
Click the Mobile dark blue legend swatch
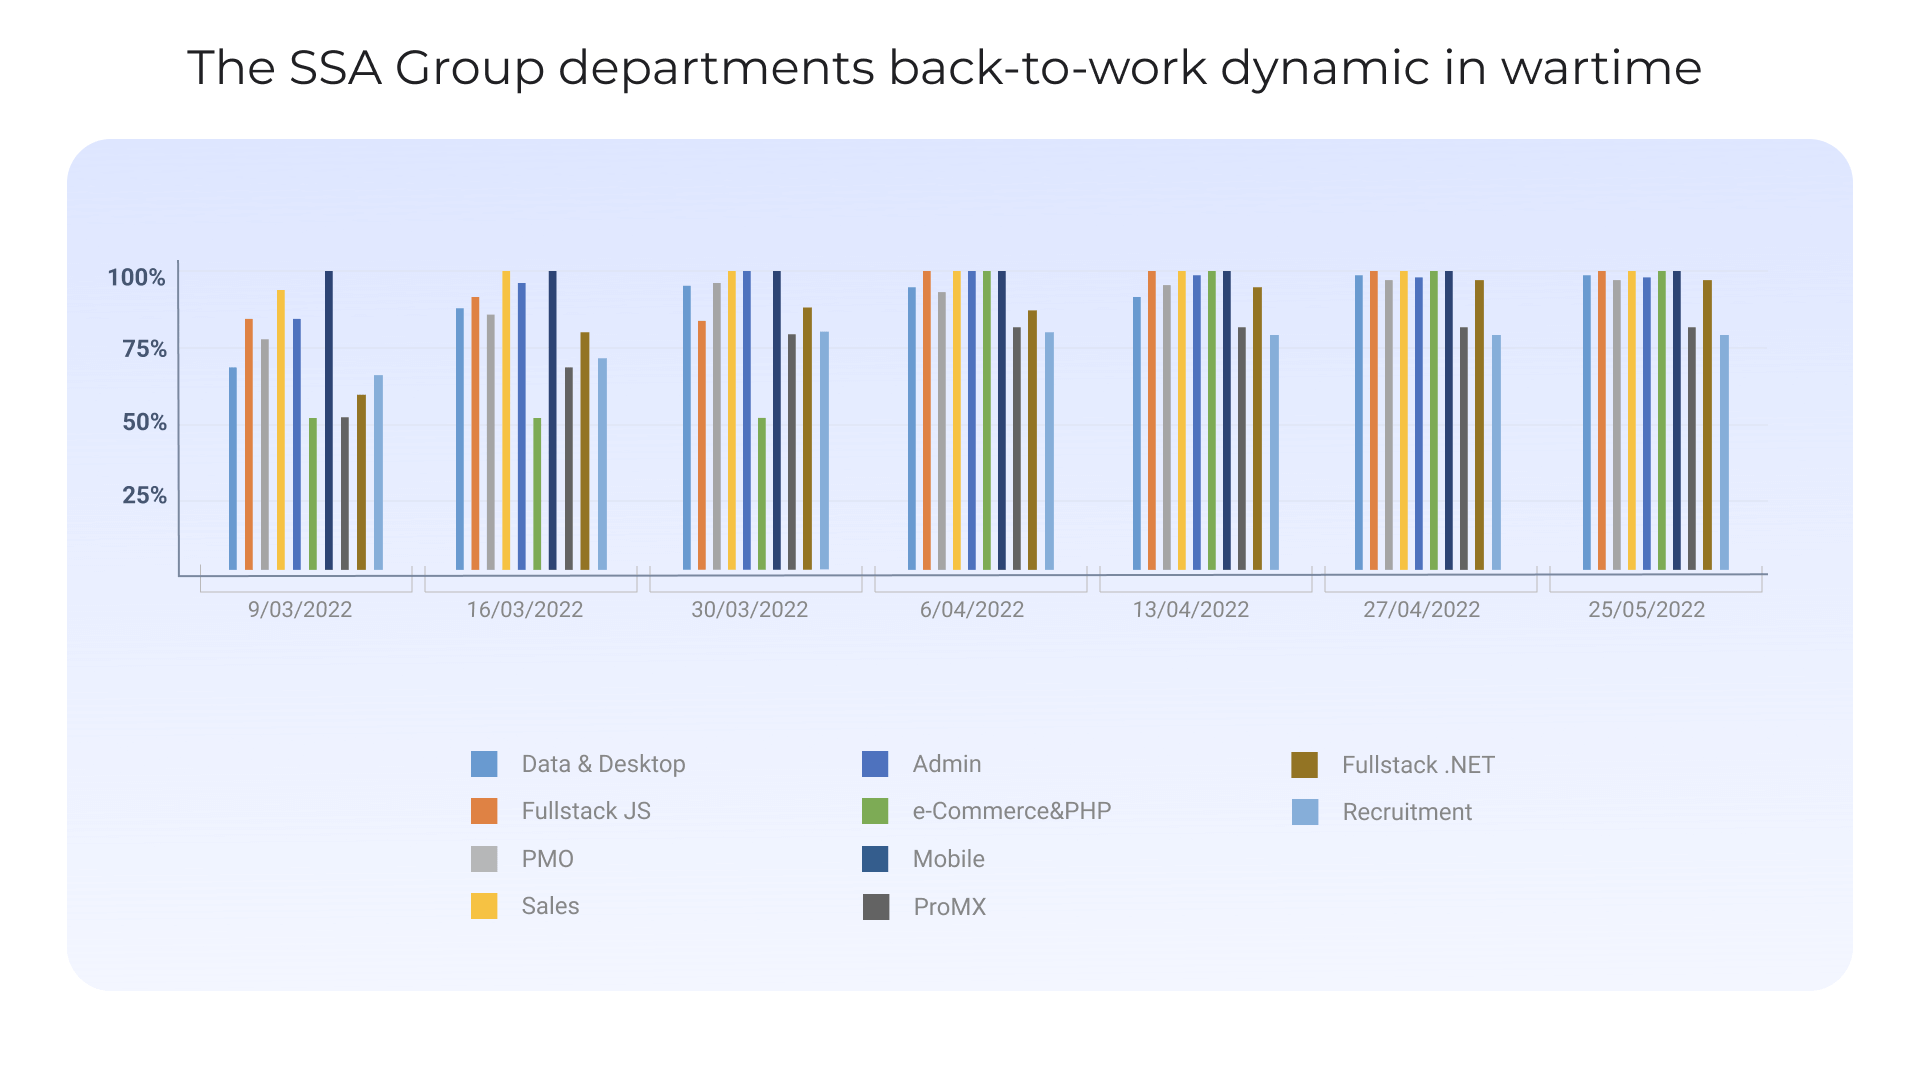point(875,859)
